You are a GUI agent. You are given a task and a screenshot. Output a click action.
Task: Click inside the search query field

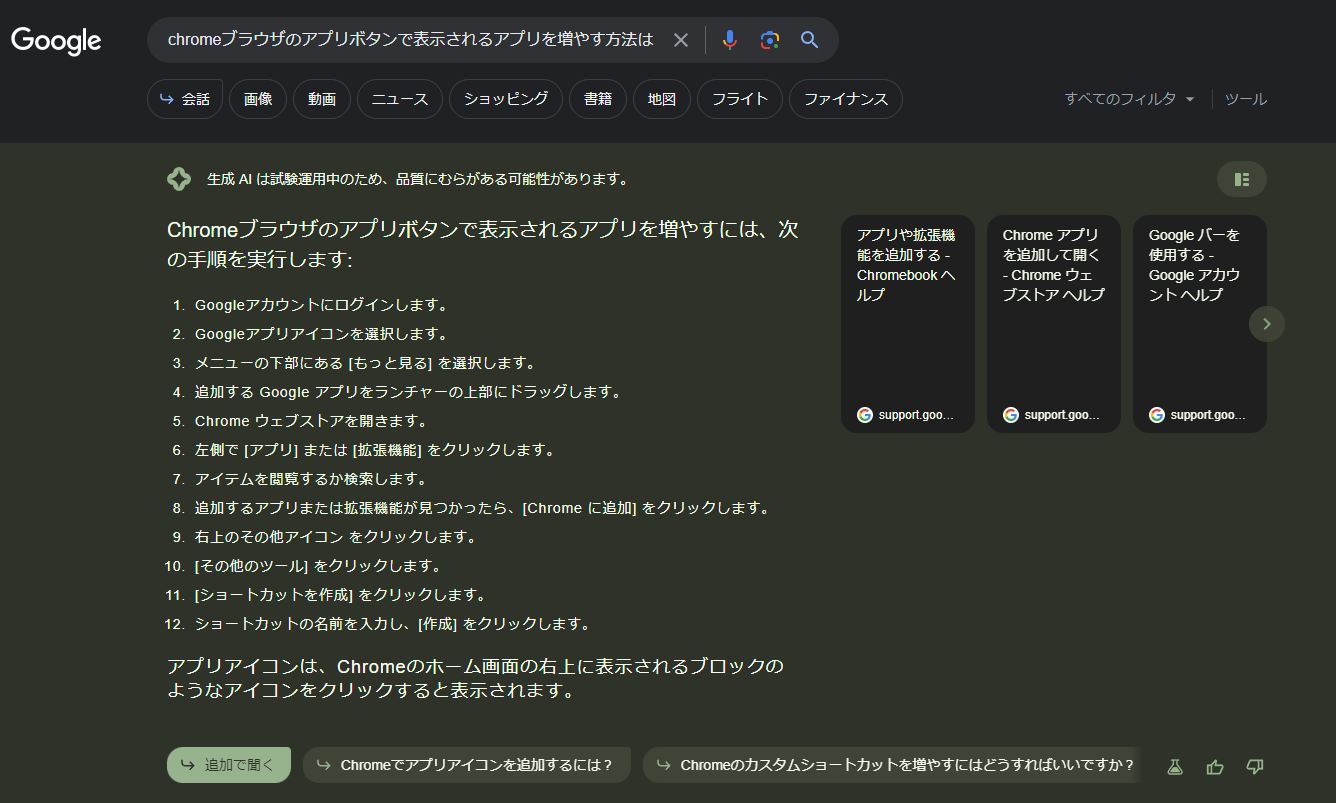(x=410, y=40)
